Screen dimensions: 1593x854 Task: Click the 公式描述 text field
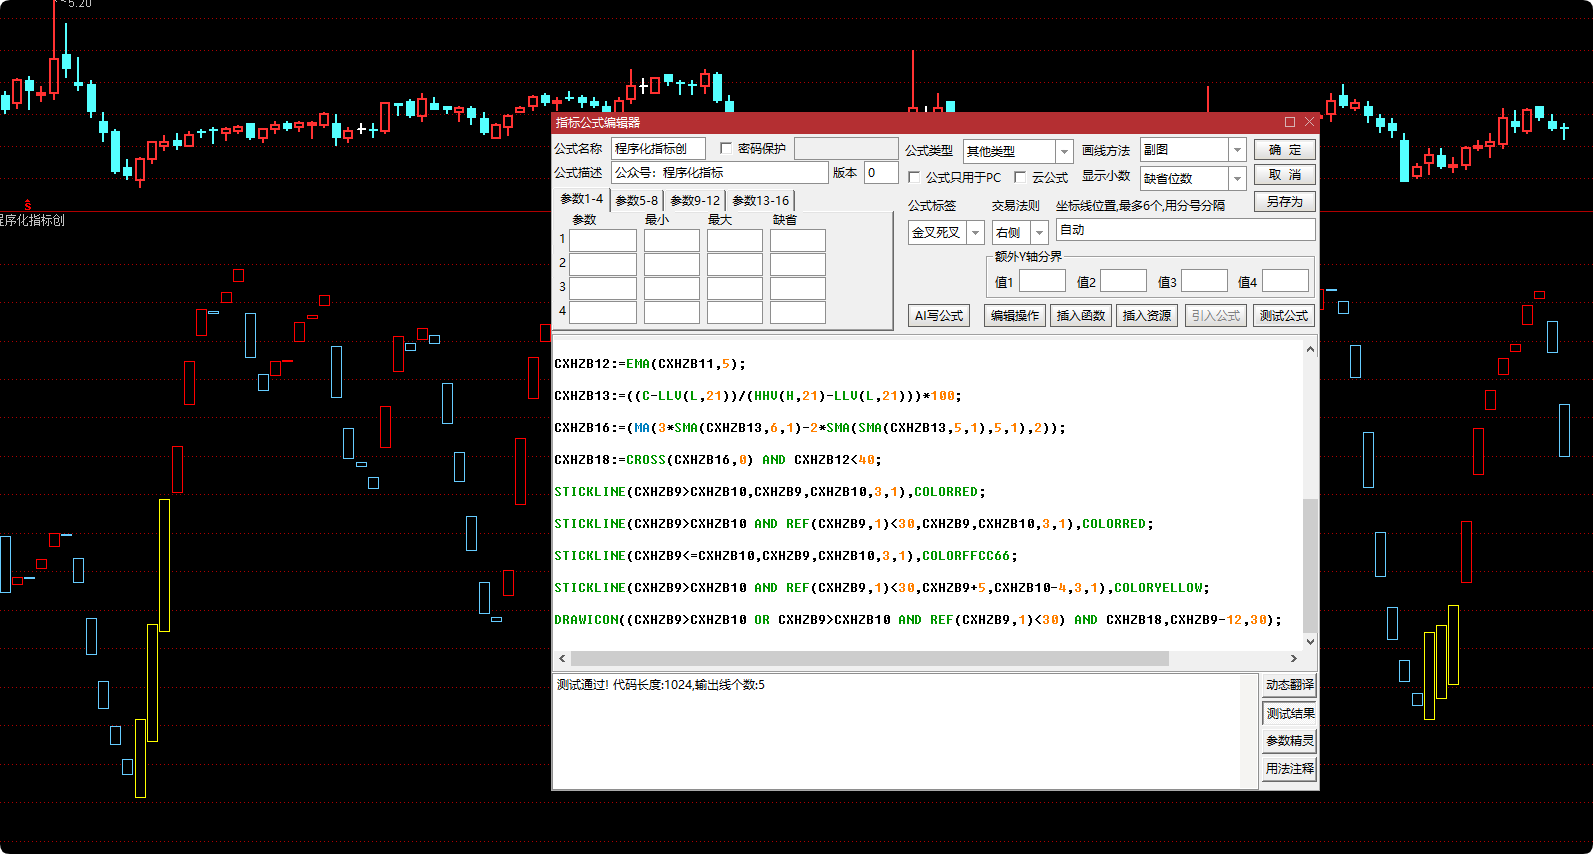(x=720, y=173)
